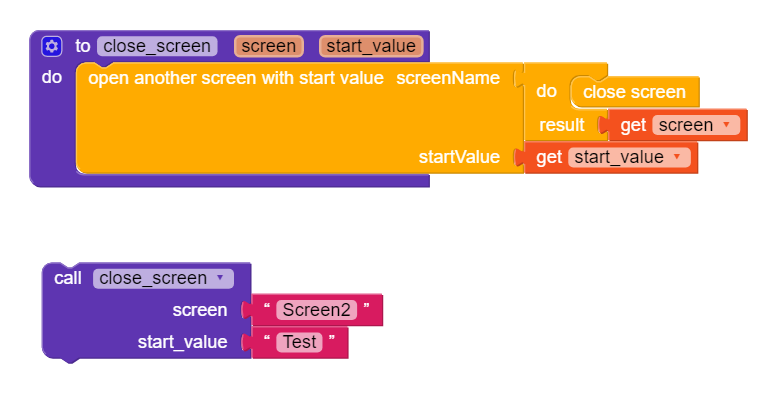Image resolution: width=768 pixels, height=407 pixels.
Task: Select the start_value parameter in procedure header
Action: 372,46
